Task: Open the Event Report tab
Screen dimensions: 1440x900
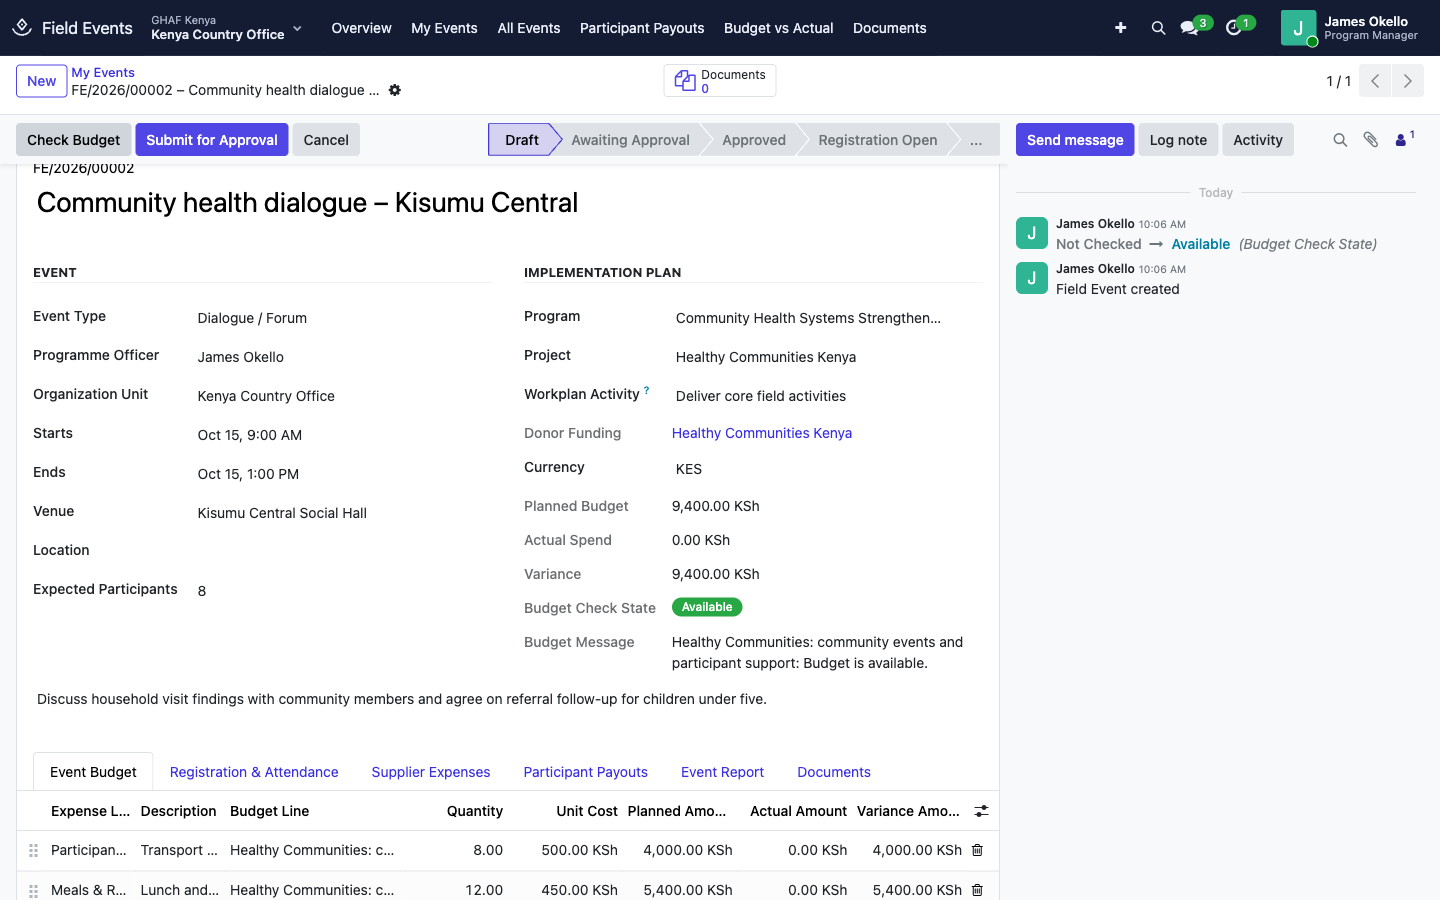Action: coord(722,772)
